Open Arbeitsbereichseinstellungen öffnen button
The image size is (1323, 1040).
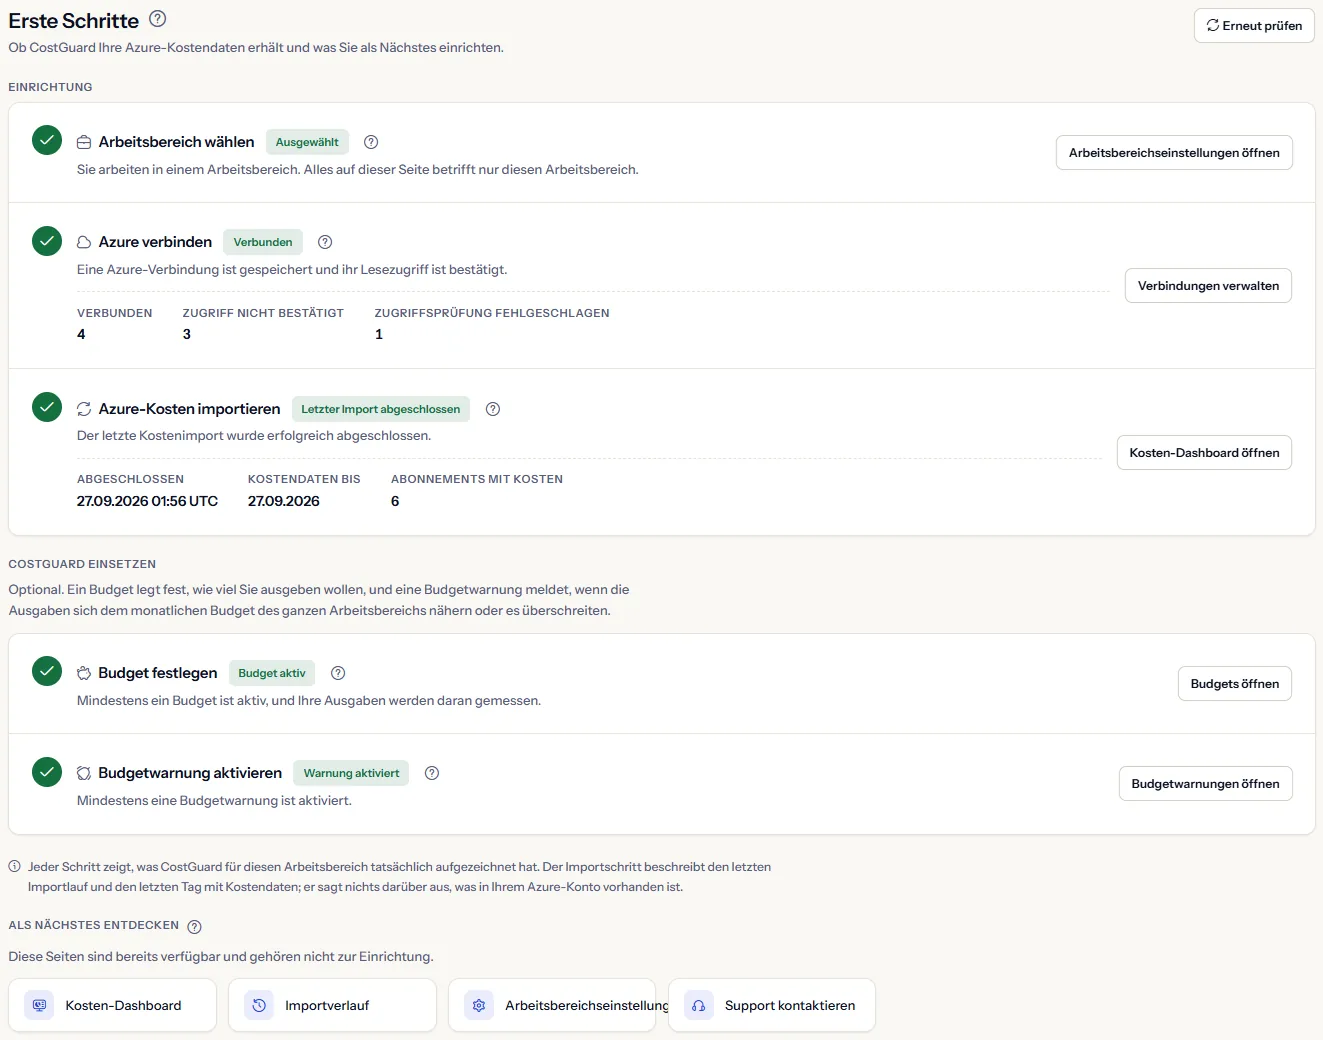pos(1174,153)
